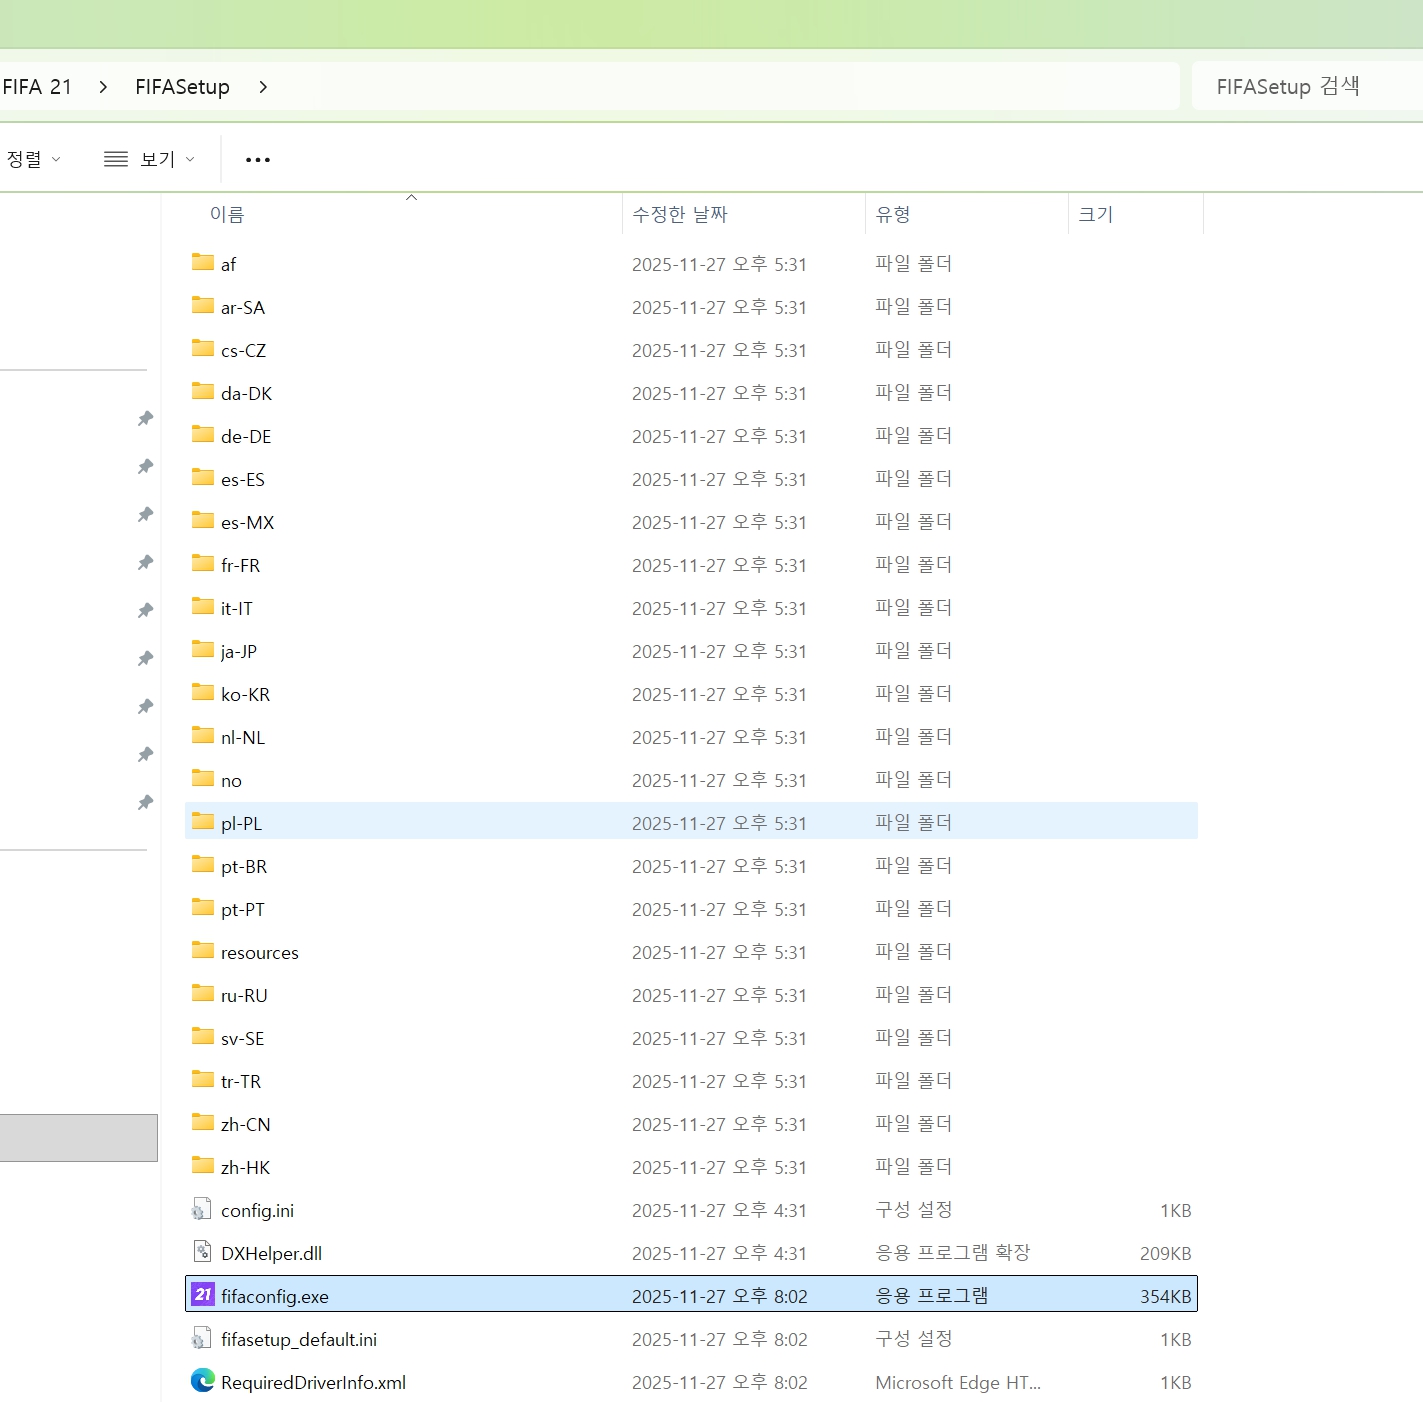Image resolution: width=1423 pixels, height=1402 pixels.
Task: Select the fr-FR folder icon
Action: coord(203,564)
